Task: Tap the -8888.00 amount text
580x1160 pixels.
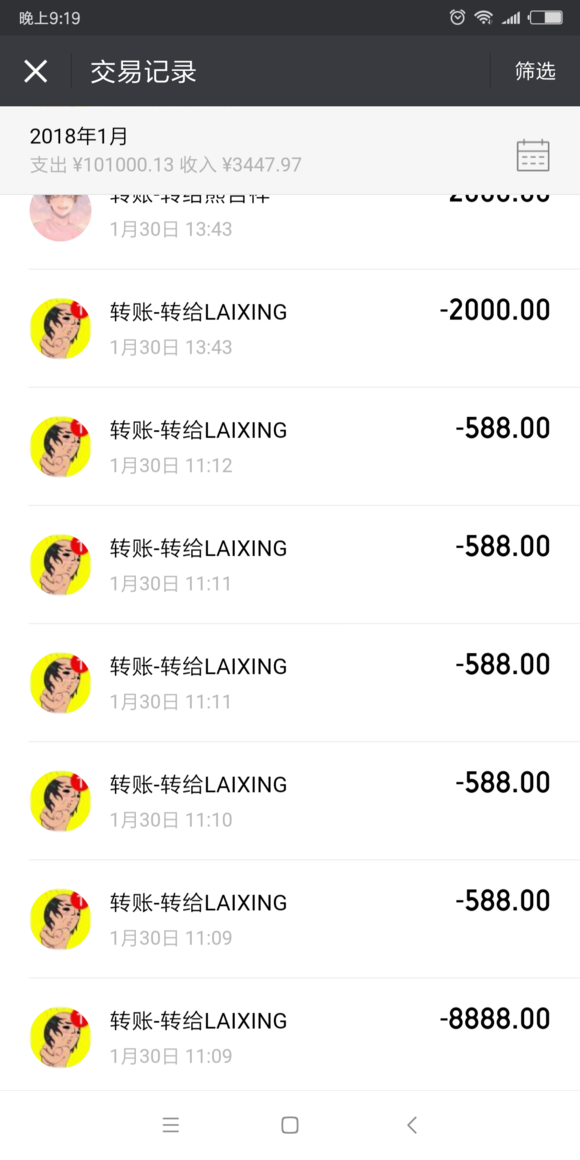Action: (495, 1019)
